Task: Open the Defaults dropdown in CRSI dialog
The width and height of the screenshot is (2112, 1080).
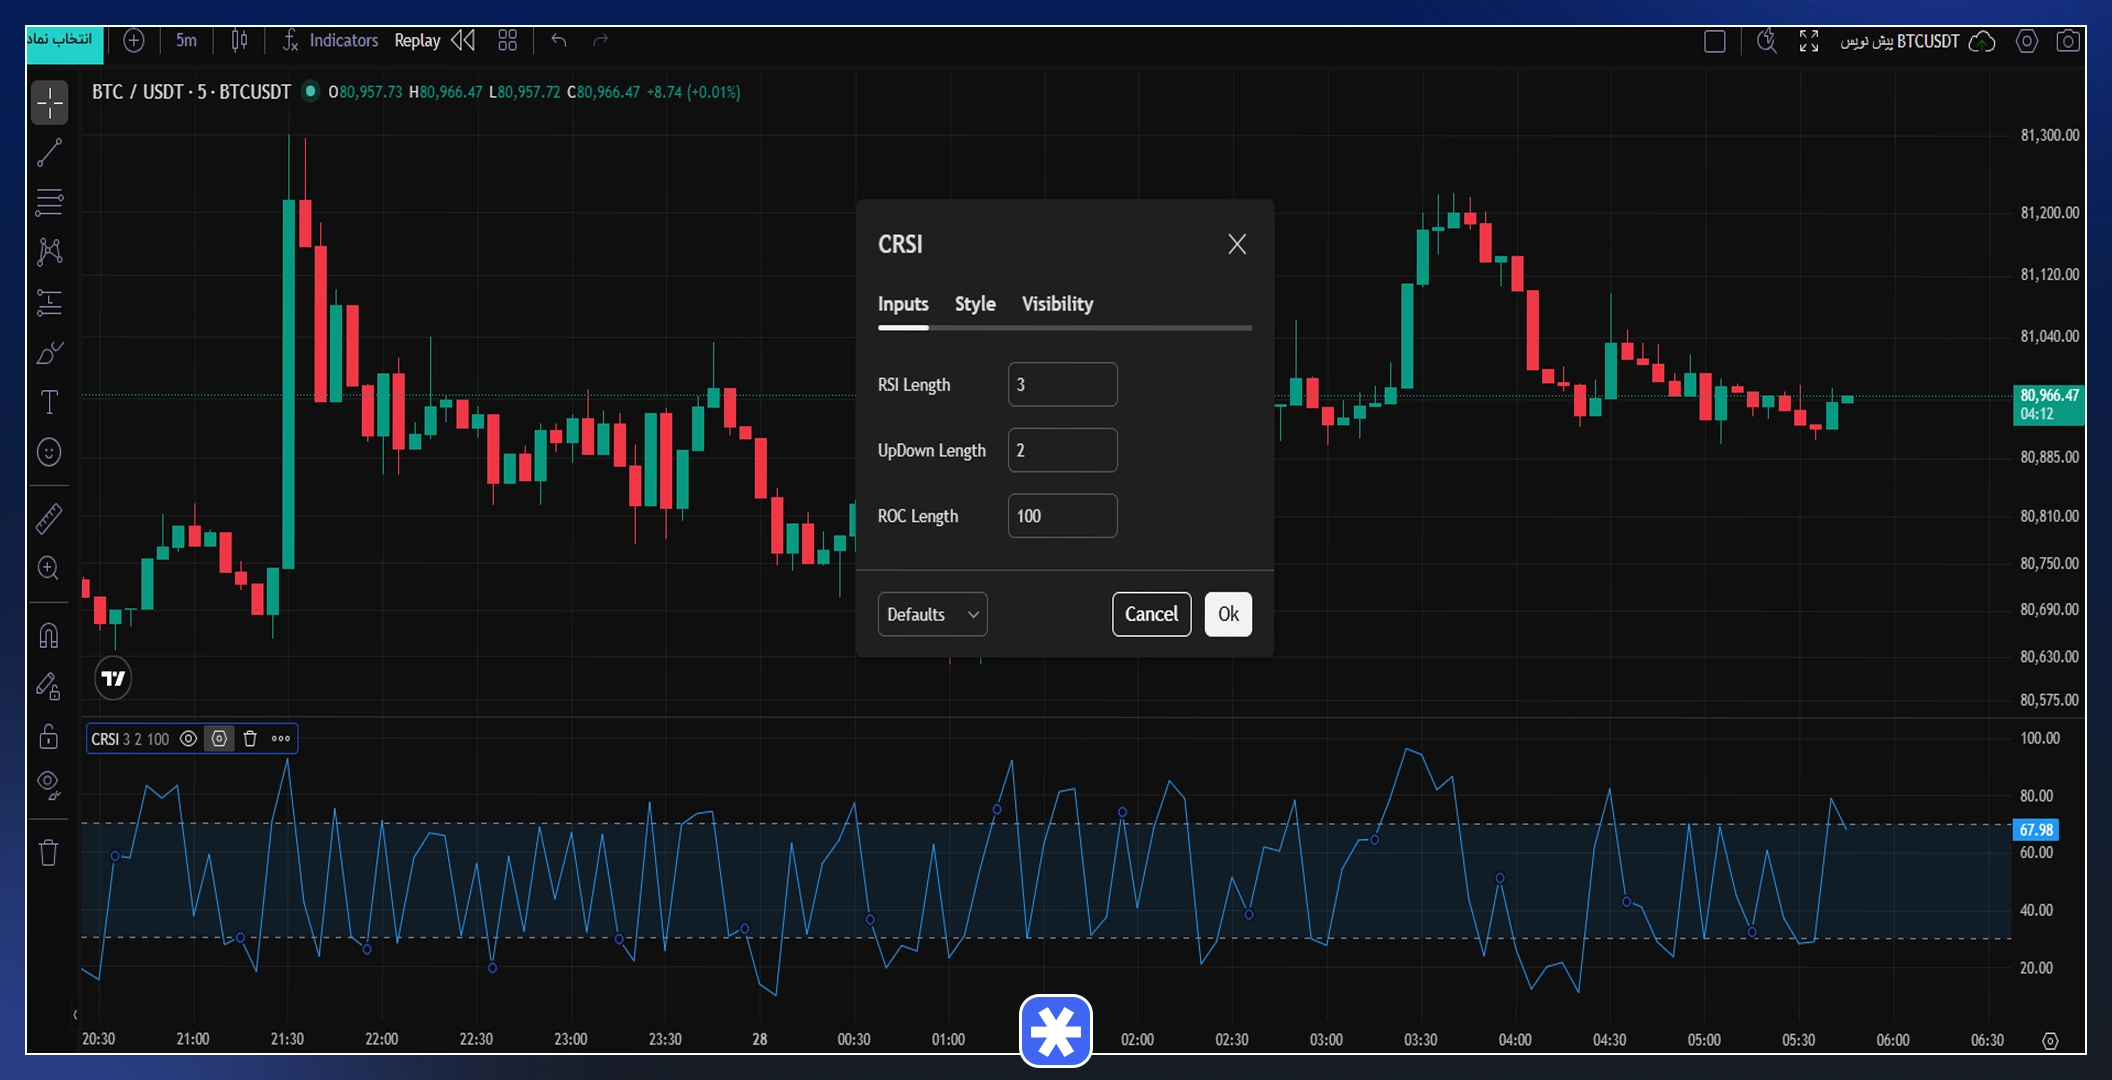Action: (932, 614)
